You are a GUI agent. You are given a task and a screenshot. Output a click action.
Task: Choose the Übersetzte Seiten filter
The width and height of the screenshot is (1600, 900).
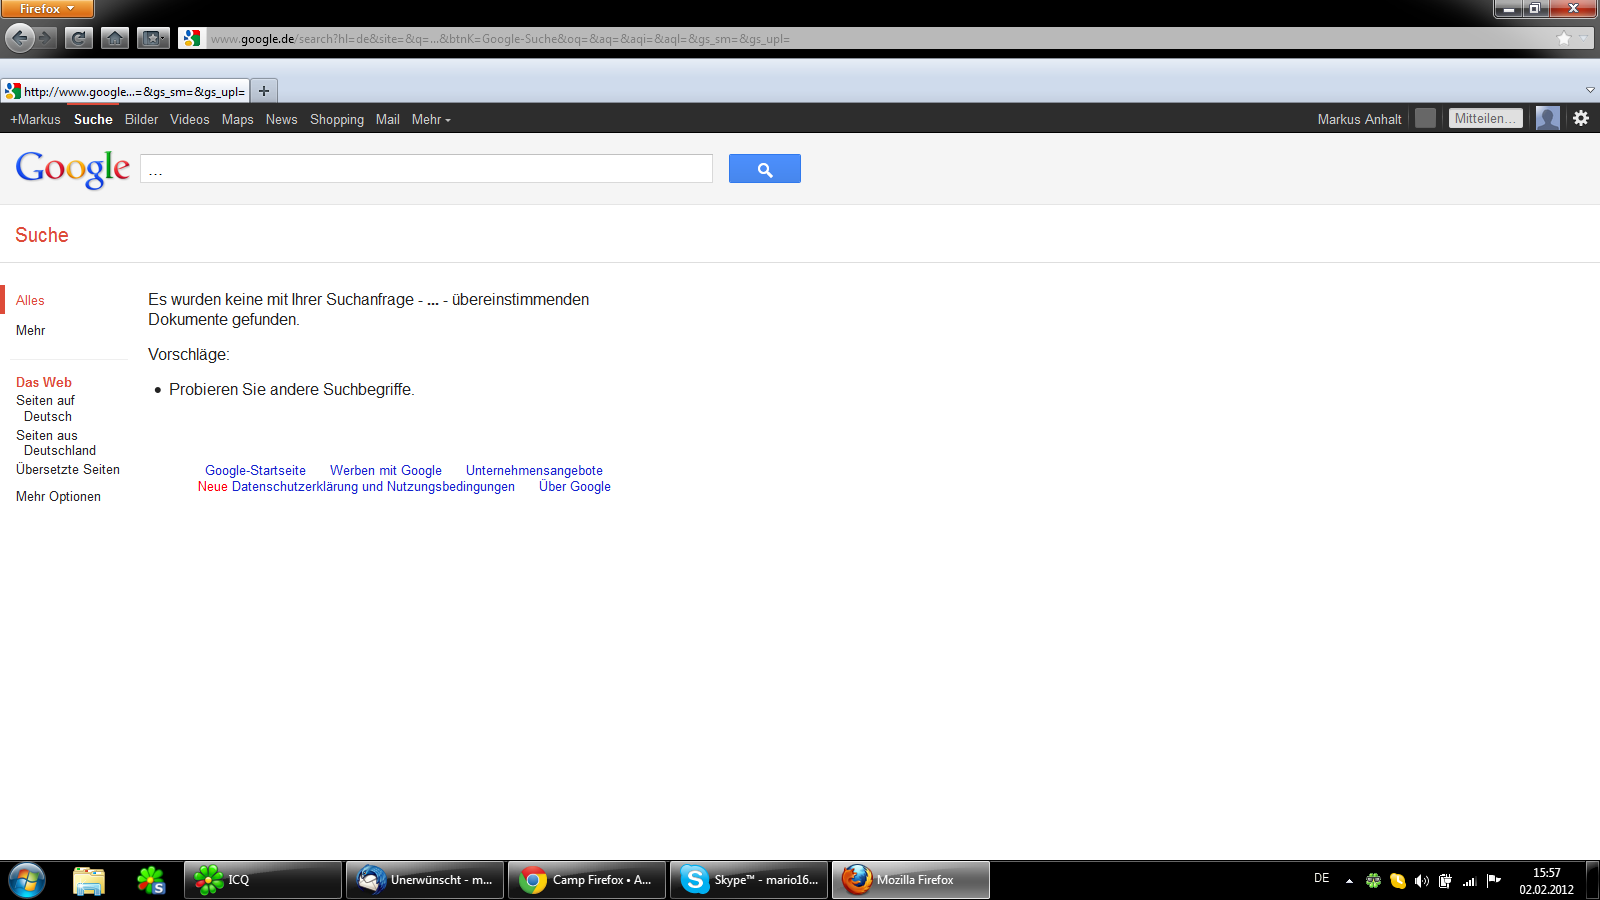click(x=68, y=469)
